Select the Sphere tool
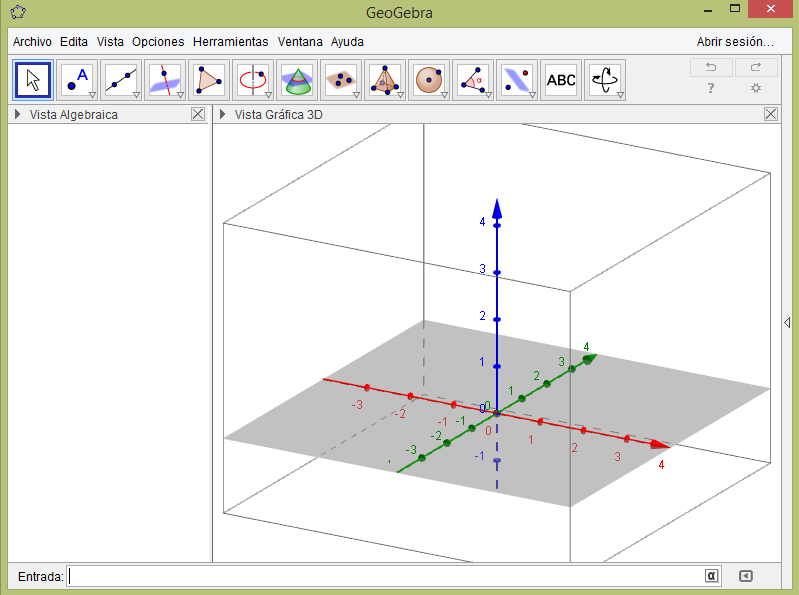Viewport: 799px width, 595px height. 429,79
